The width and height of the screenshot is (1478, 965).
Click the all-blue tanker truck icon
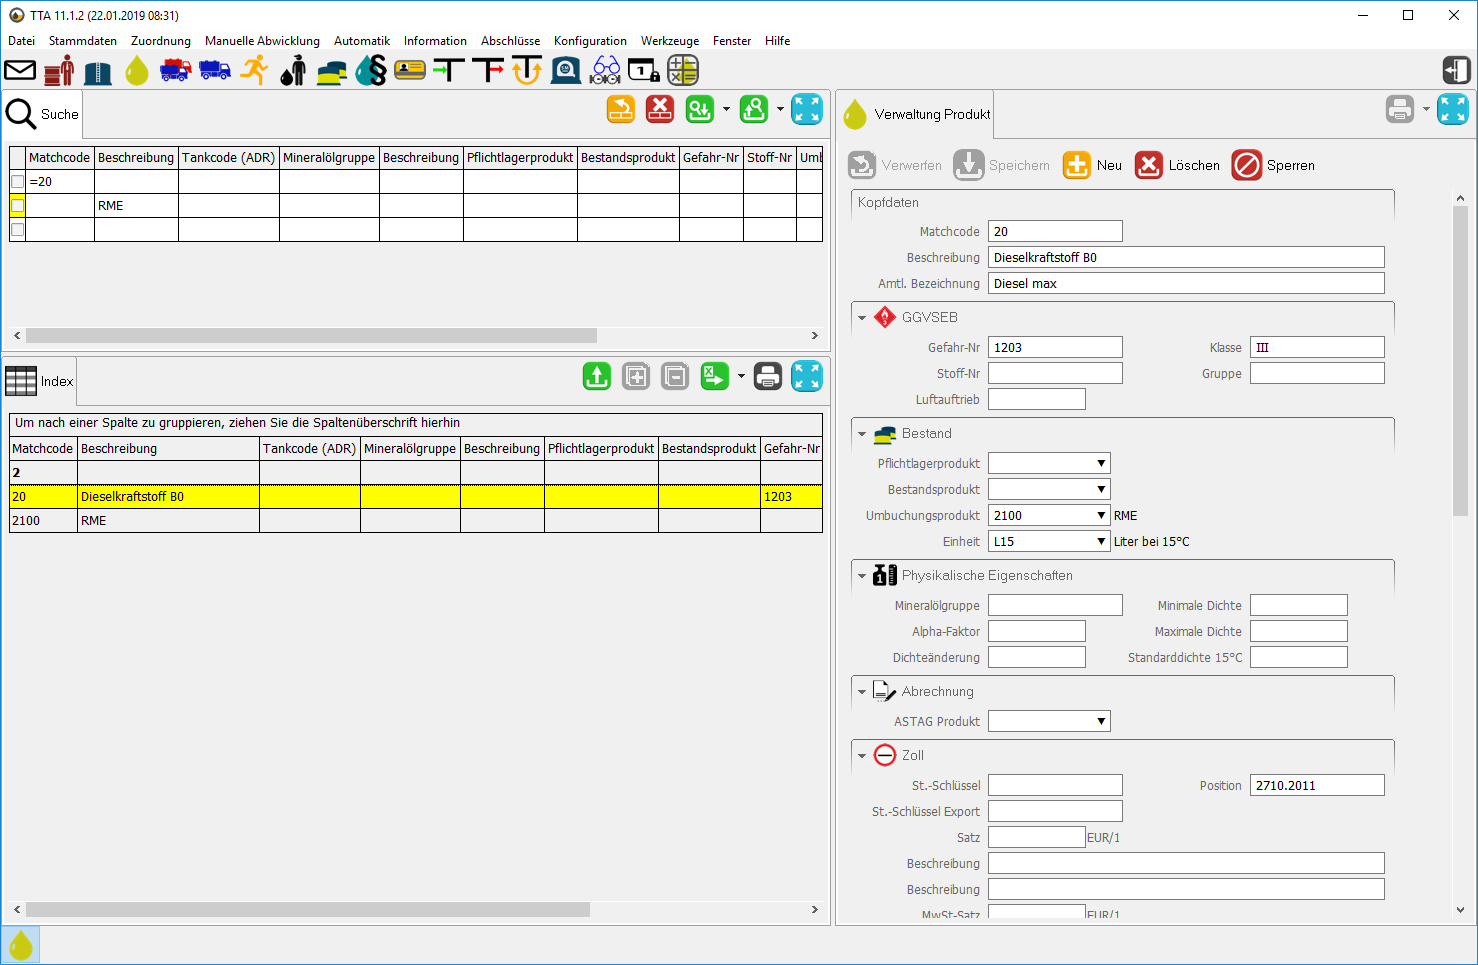(x=215, y=70)
